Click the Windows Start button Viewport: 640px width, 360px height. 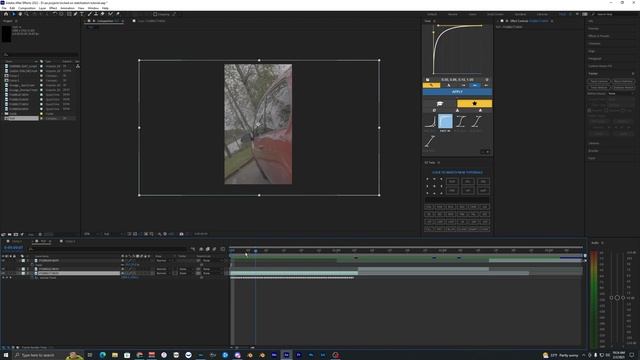pos(6,355)
